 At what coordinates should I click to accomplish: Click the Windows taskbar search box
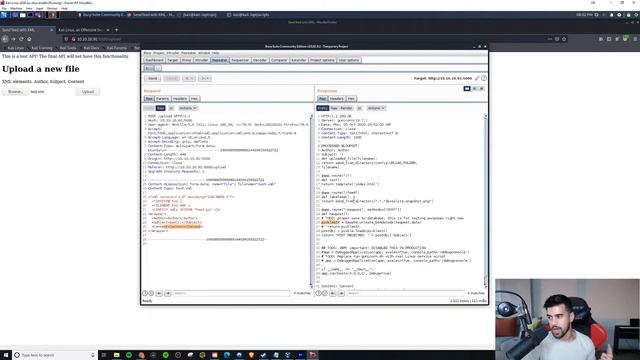(55, 355)
